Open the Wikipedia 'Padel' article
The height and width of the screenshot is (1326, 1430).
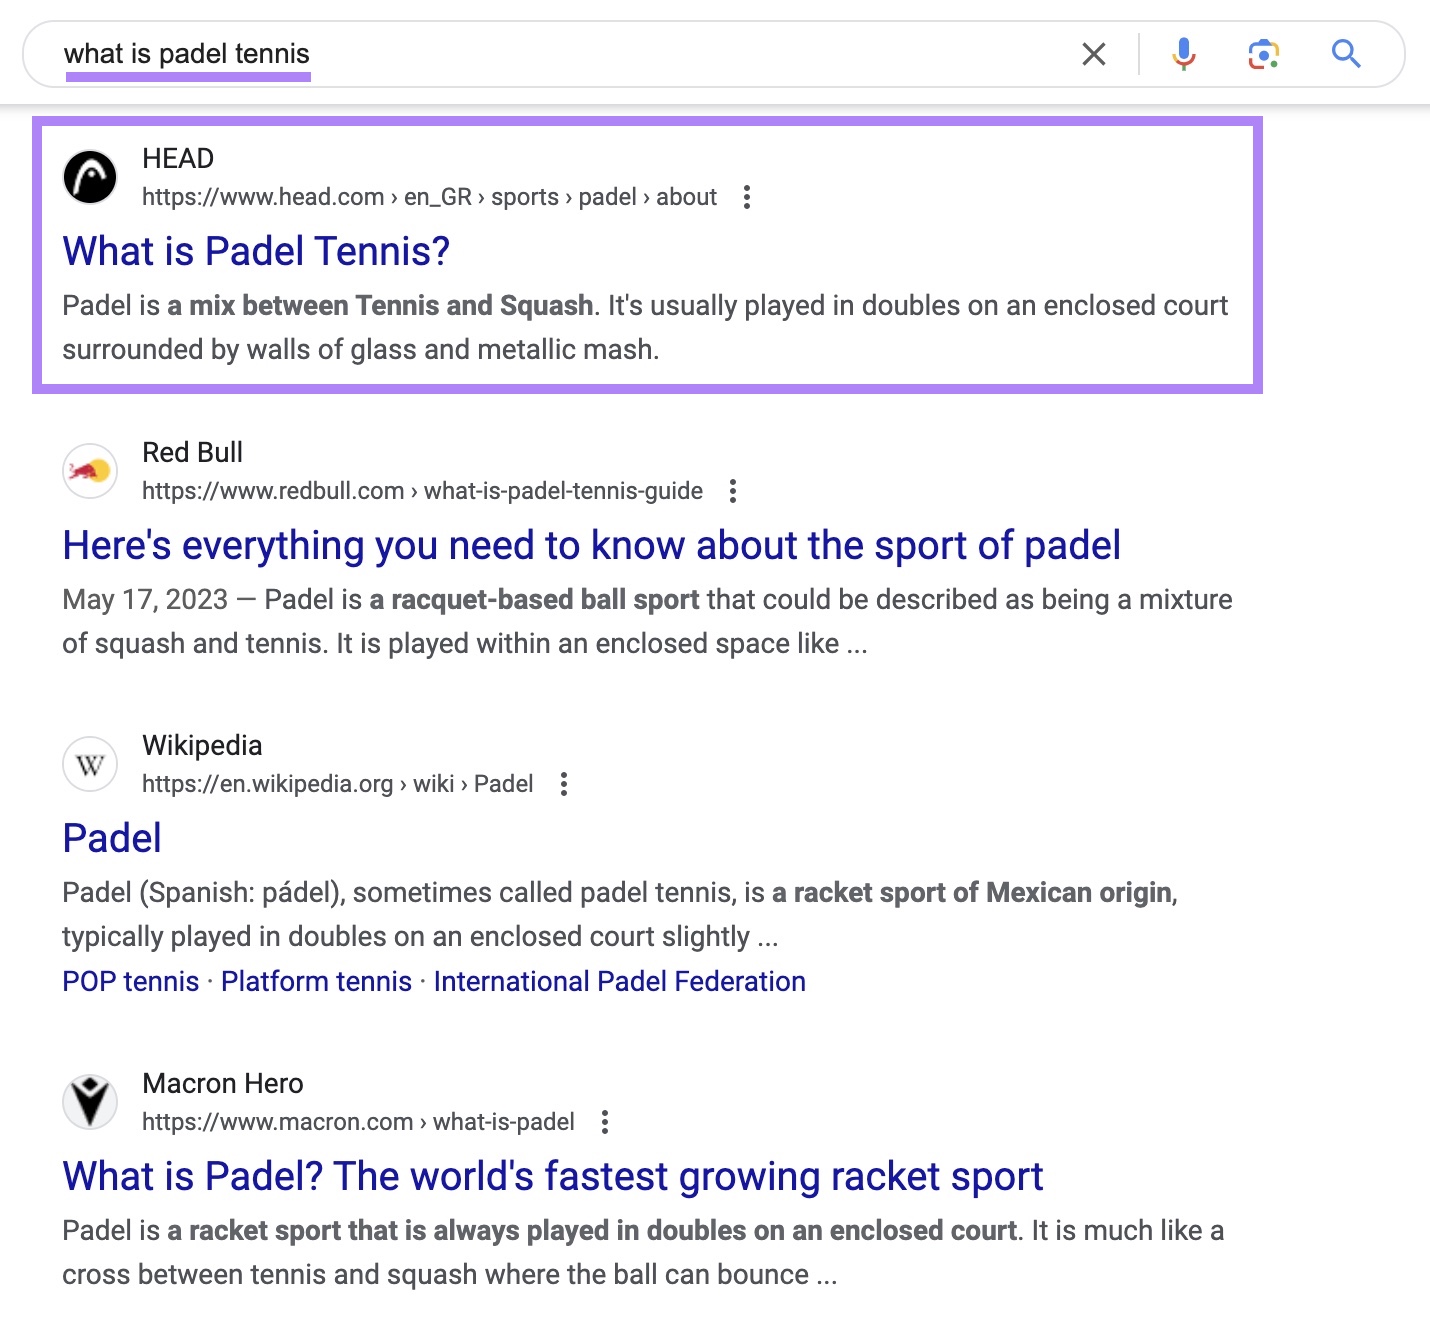click(x=111, y=838)
